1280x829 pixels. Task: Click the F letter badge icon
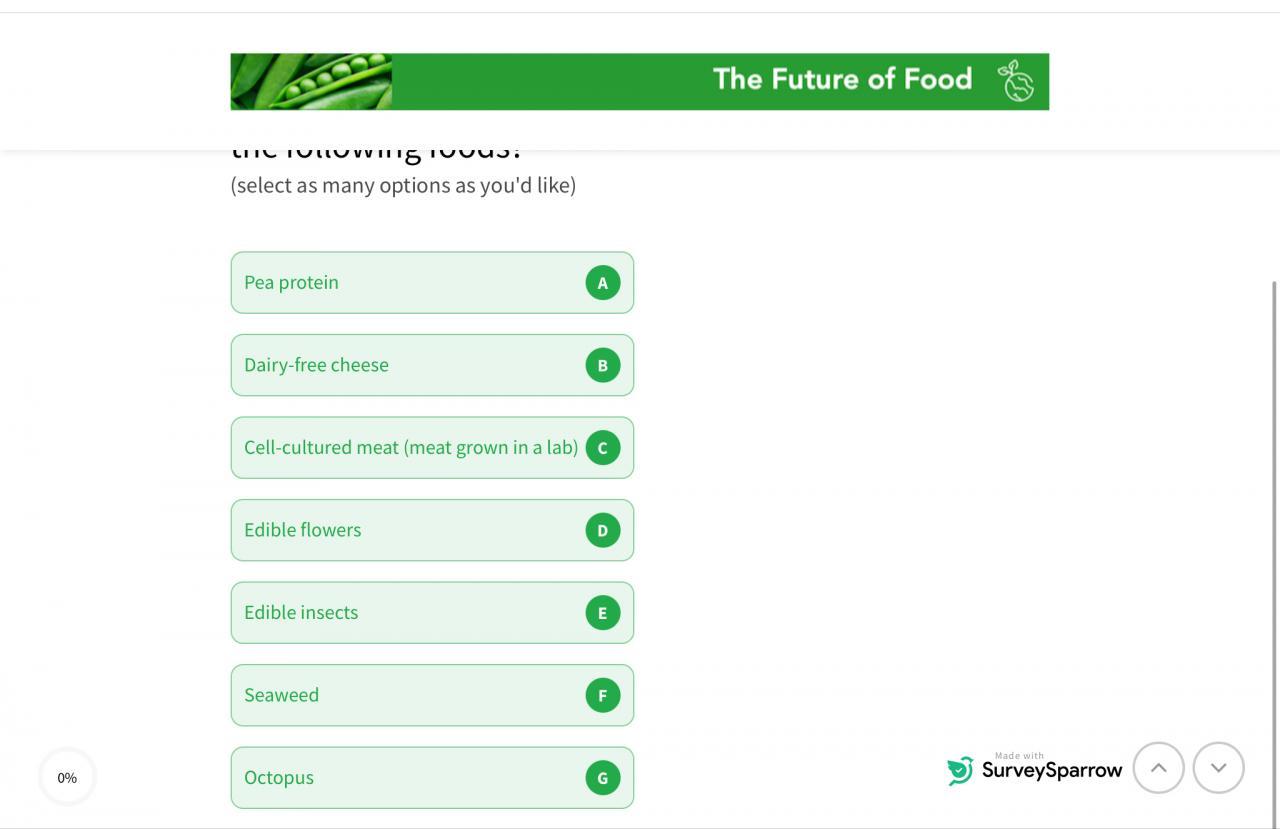click(x=603, y=695)
